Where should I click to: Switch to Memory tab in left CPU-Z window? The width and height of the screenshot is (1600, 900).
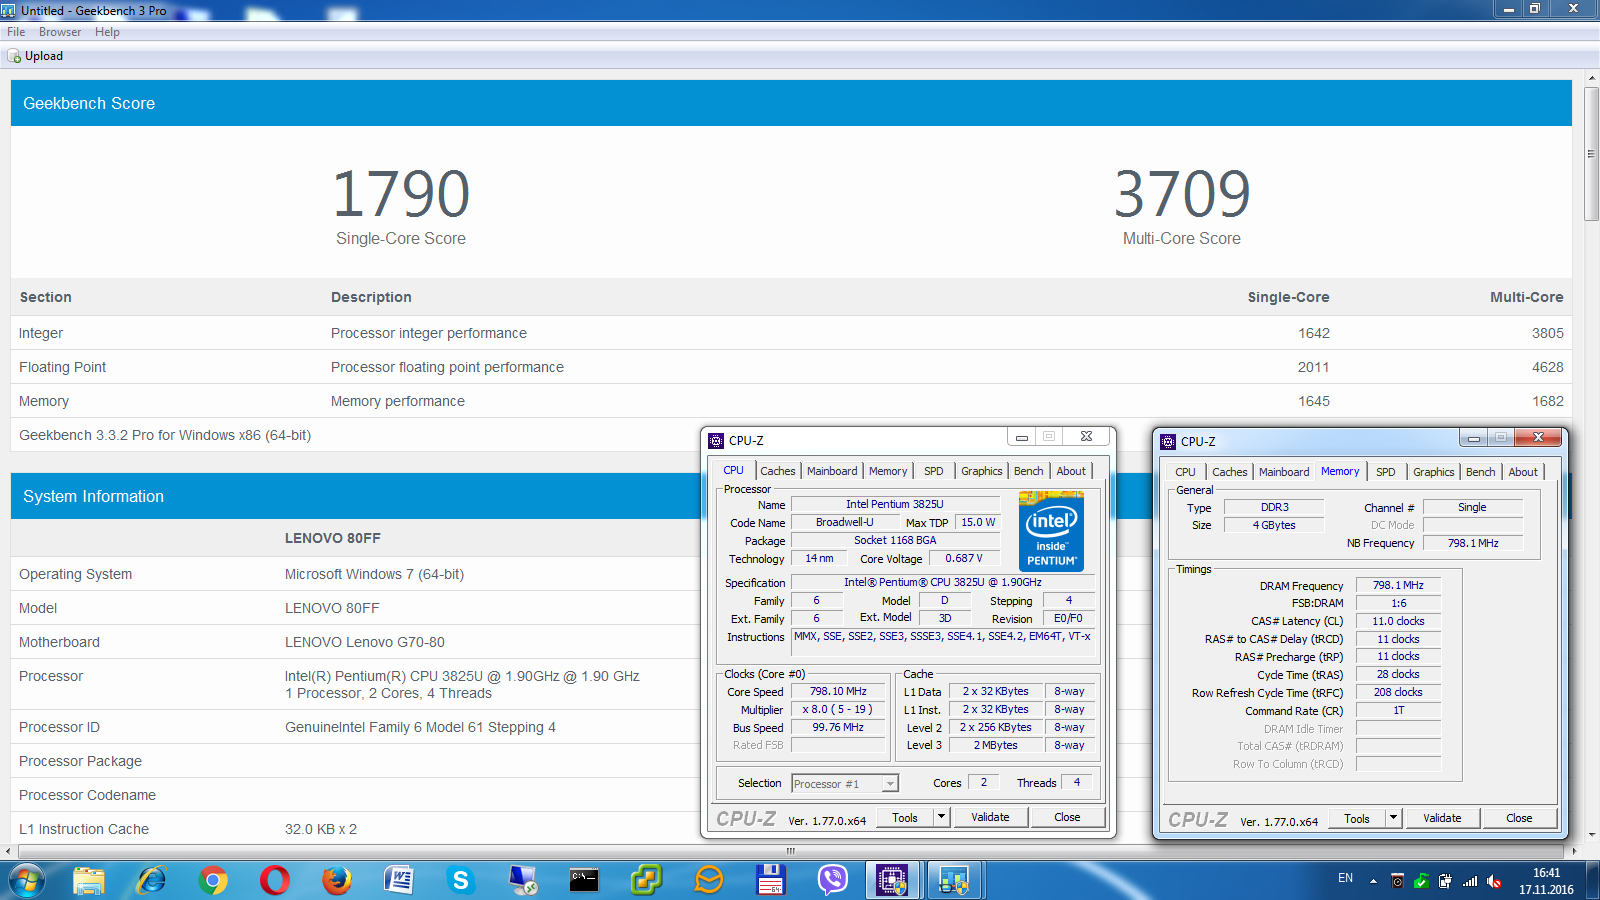[x=888, y=471]
